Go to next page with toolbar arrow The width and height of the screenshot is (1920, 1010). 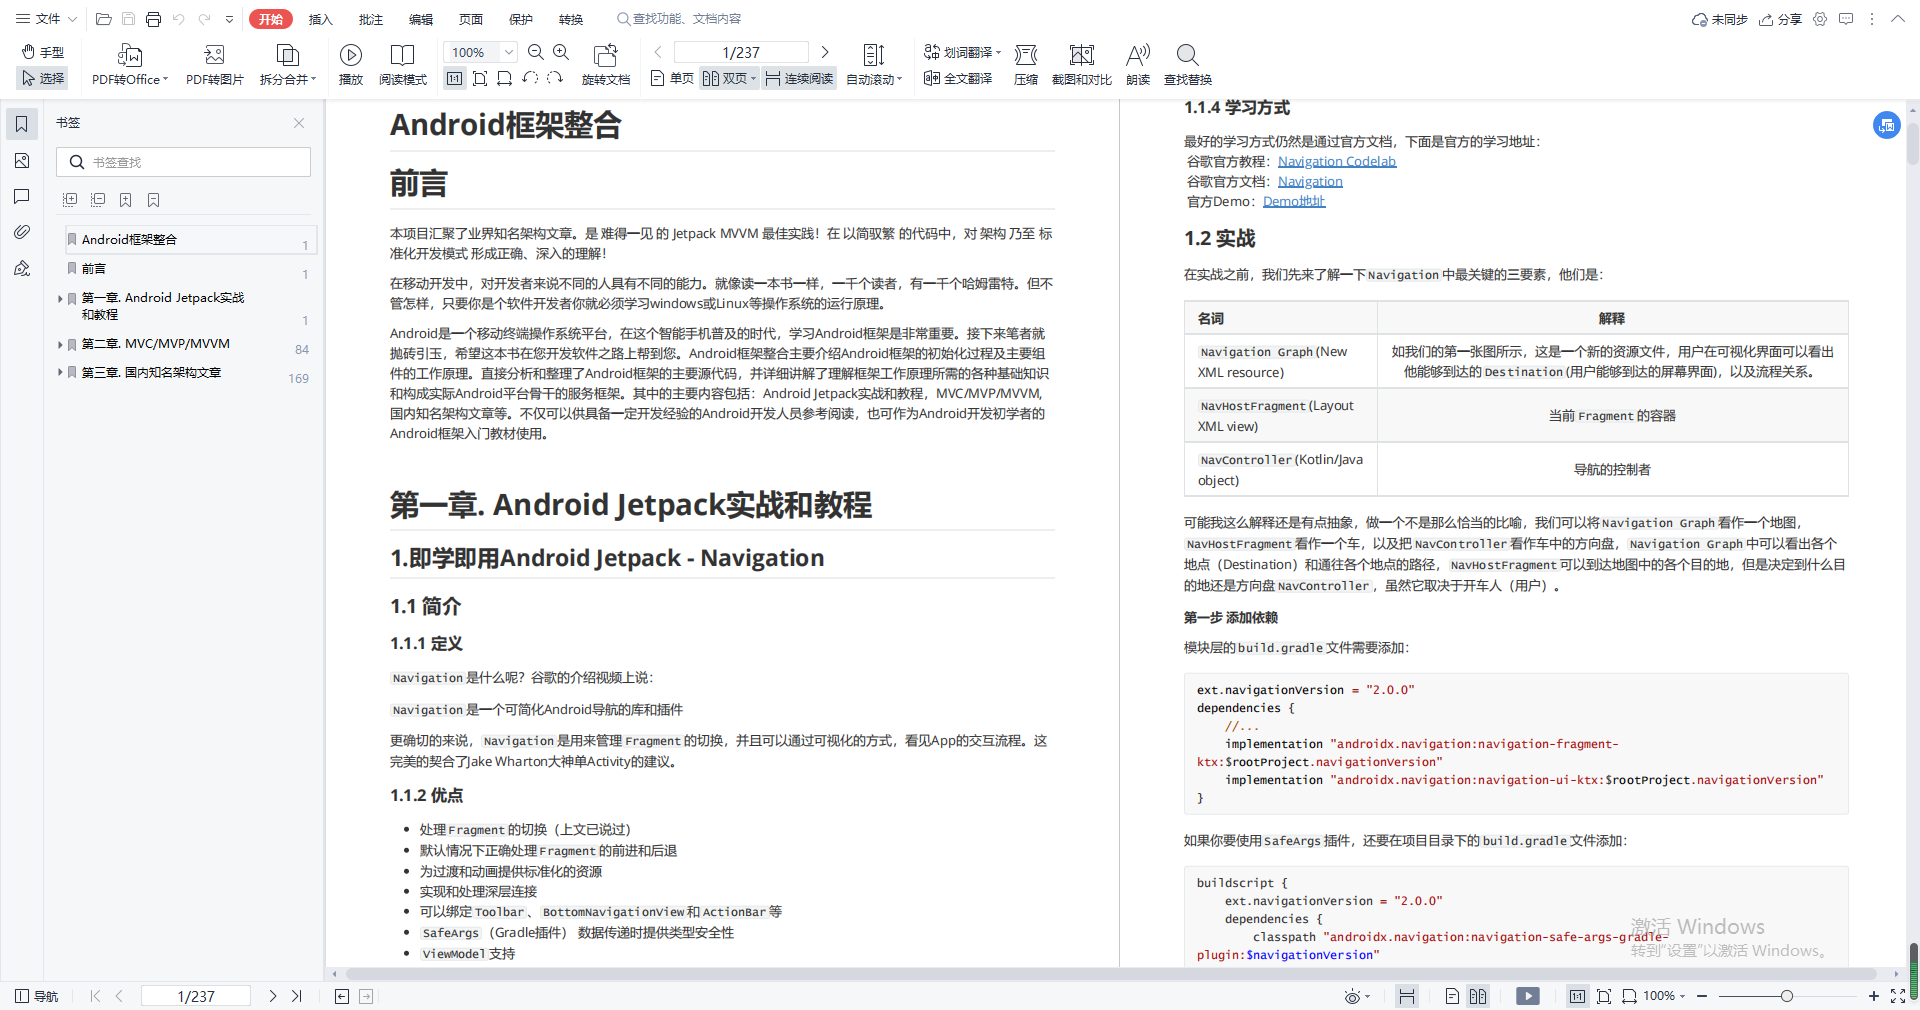click(x=825, y=52)
